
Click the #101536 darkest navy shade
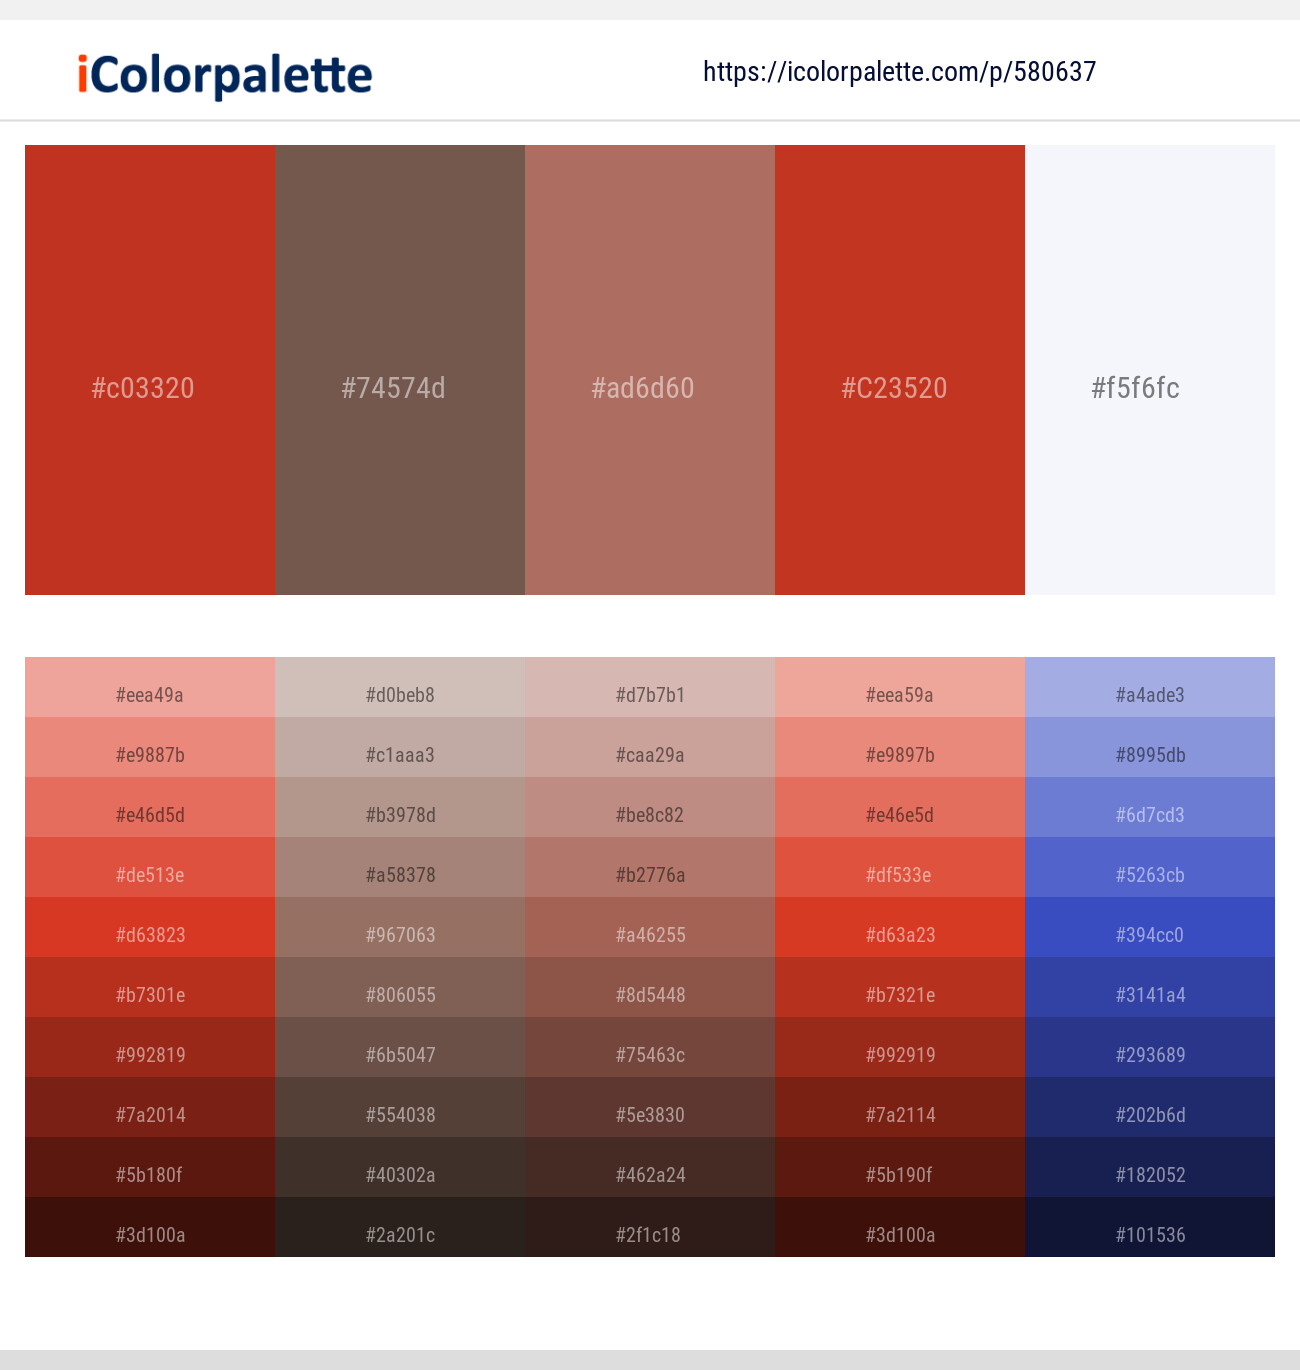1150,1227
